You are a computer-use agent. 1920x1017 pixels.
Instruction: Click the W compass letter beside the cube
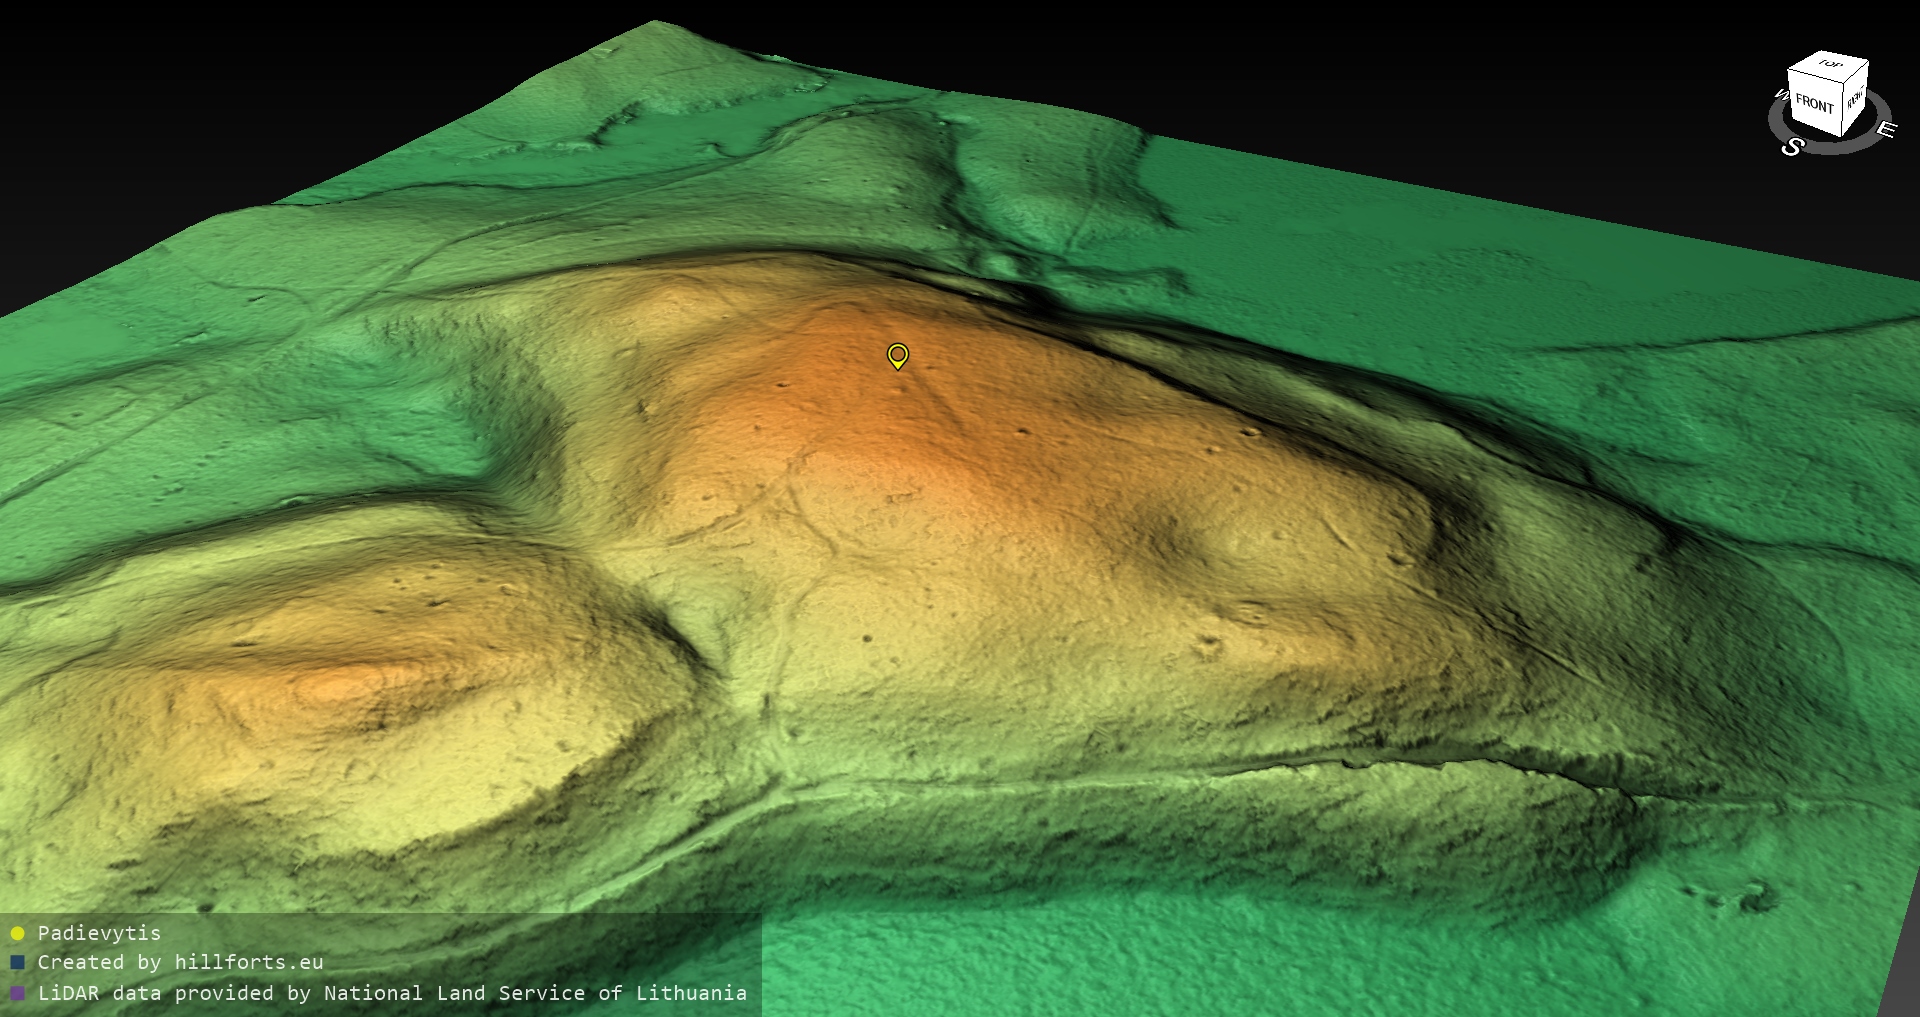[1780, 96]
